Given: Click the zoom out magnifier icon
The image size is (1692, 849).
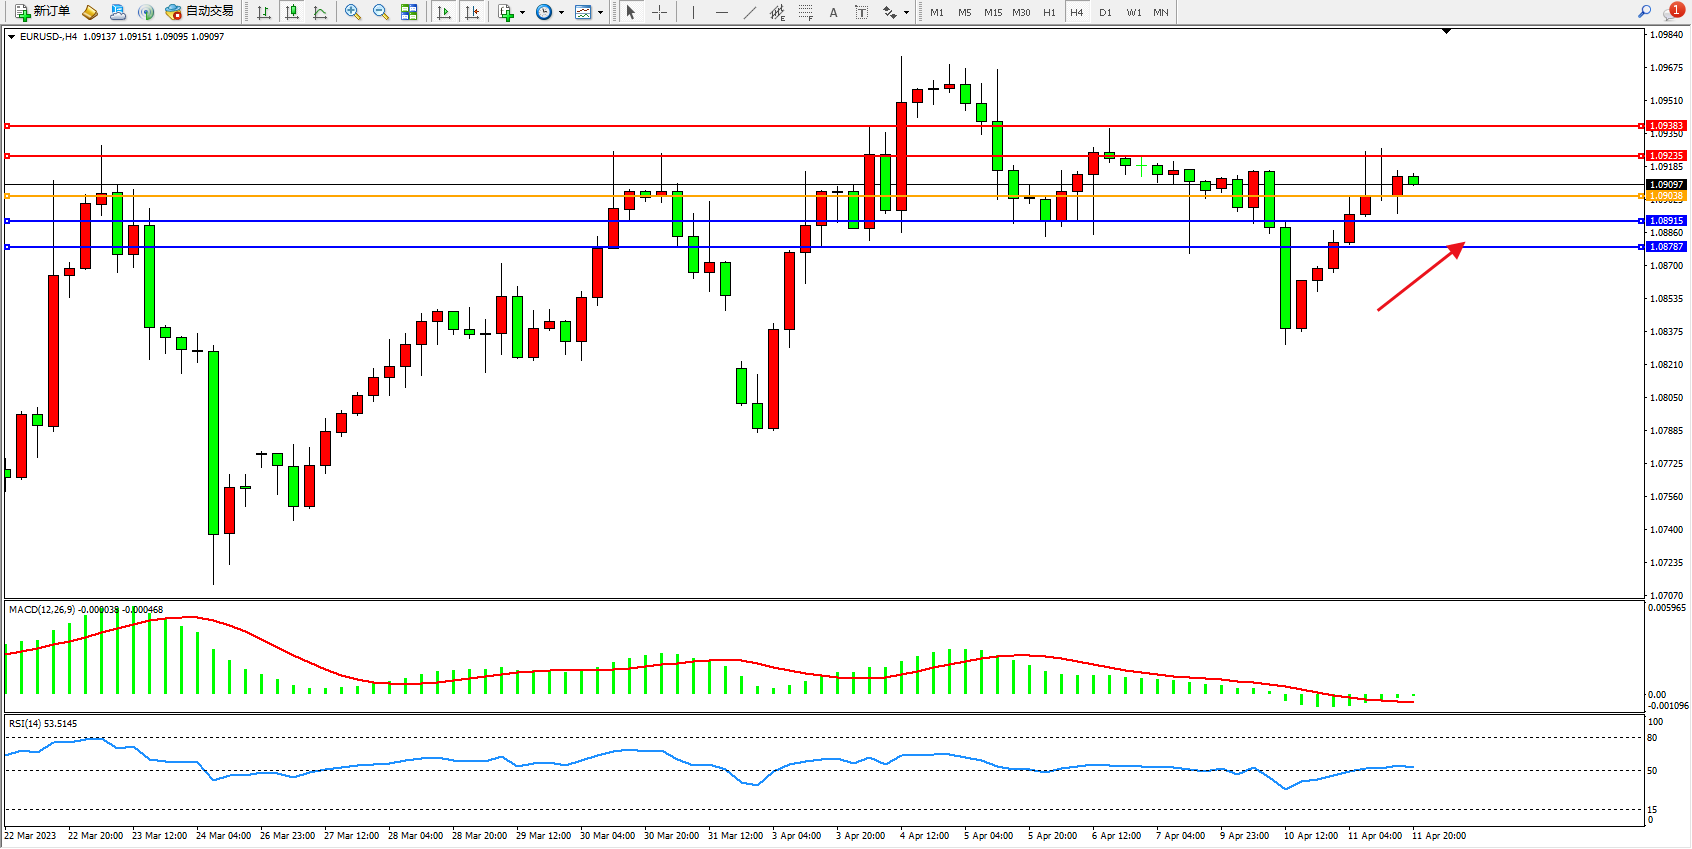Looking at the screenshot, I should (x=381, y=12).
